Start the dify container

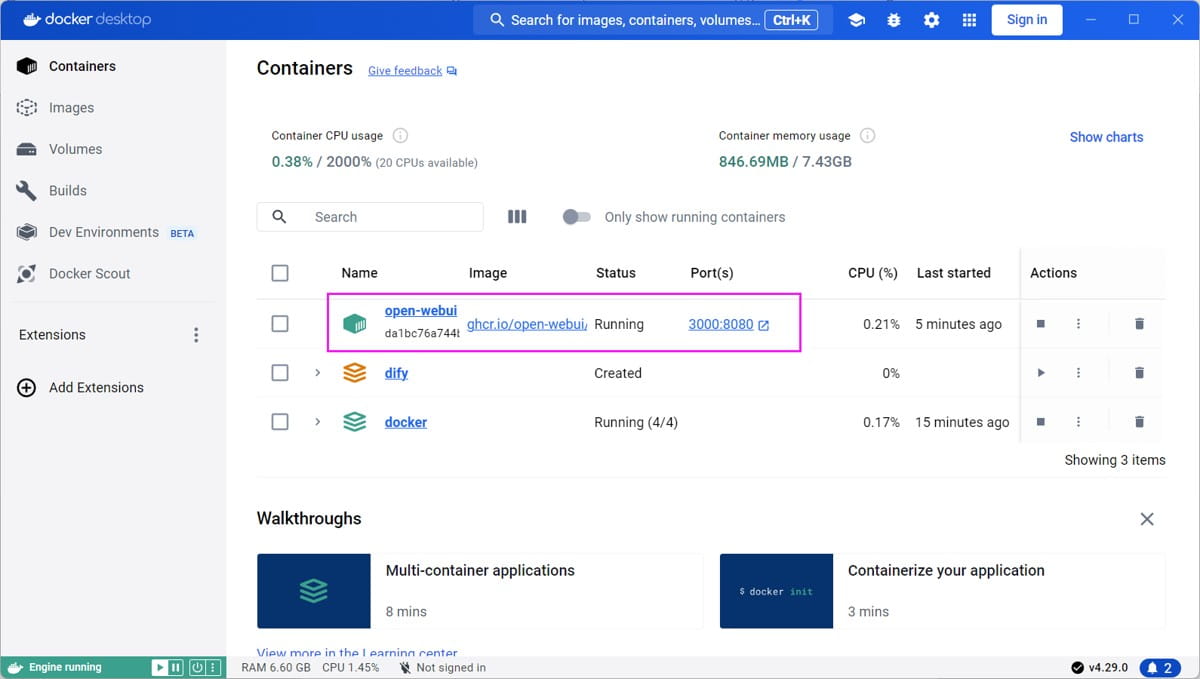(x=1040, y=373)
